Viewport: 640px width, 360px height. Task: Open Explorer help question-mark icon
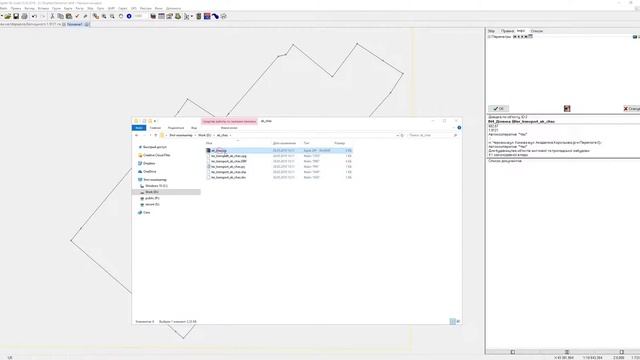[459, 128]
